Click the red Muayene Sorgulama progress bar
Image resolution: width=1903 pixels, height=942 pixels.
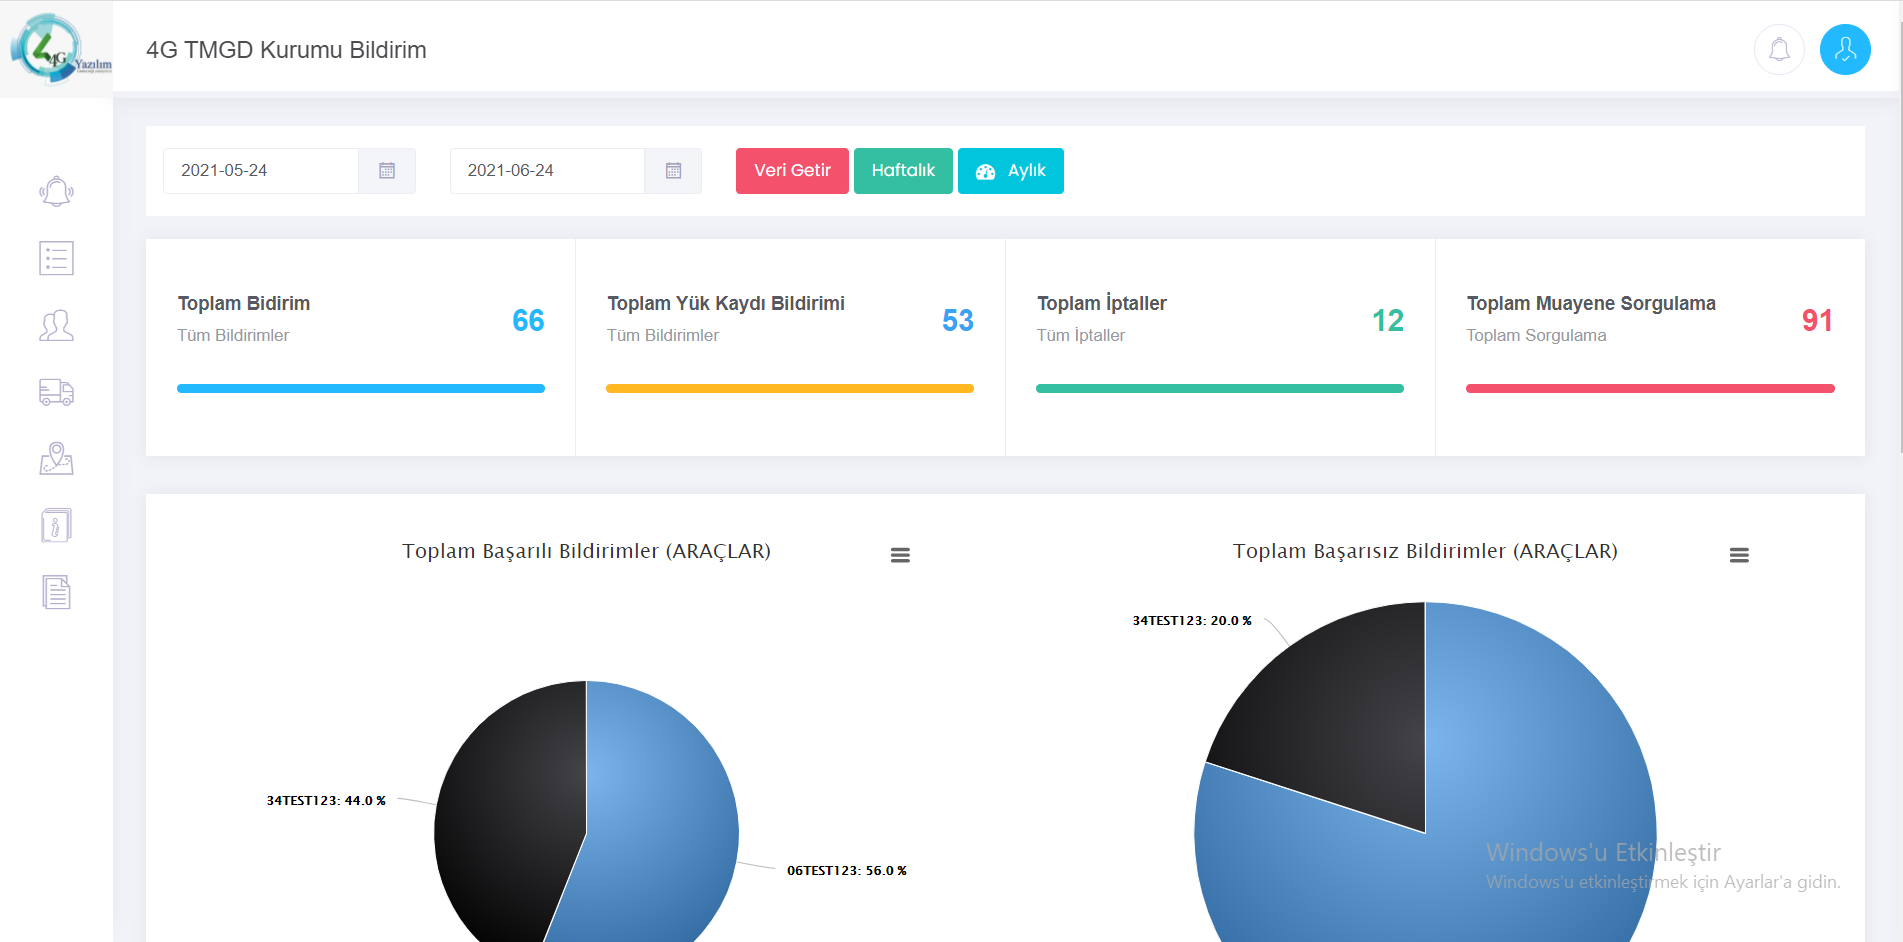(x=1650, y=388)
